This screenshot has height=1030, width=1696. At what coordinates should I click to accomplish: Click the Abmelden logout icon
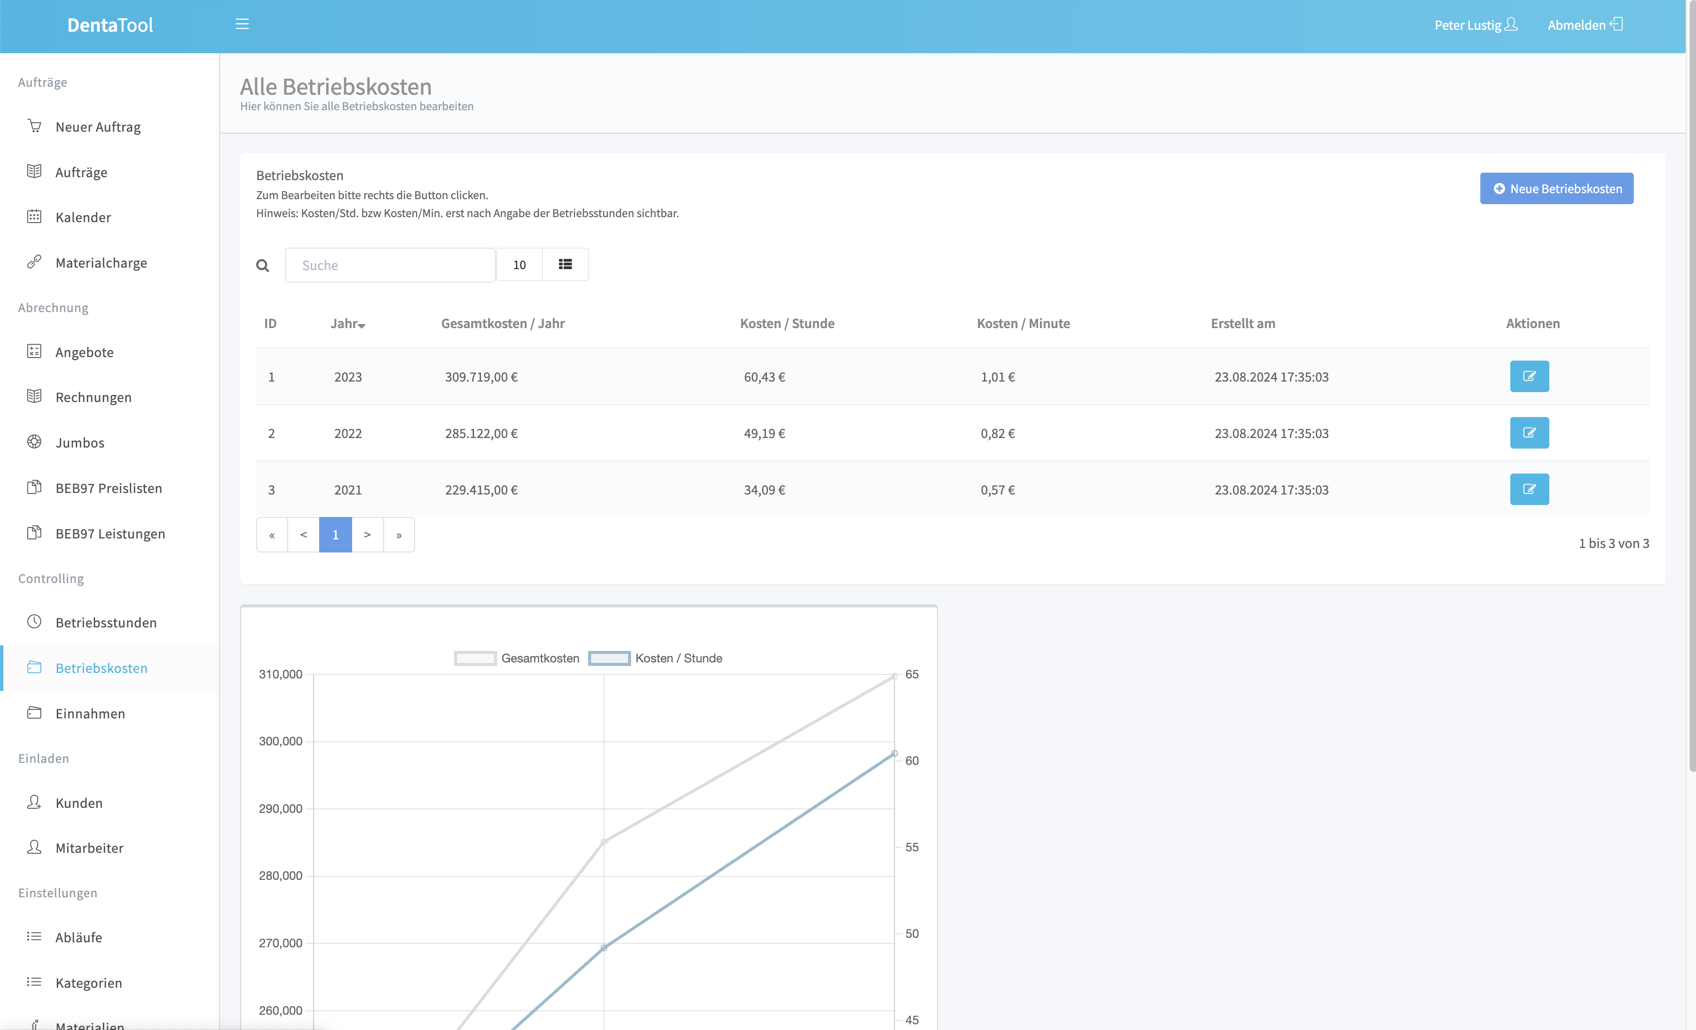1616,24
